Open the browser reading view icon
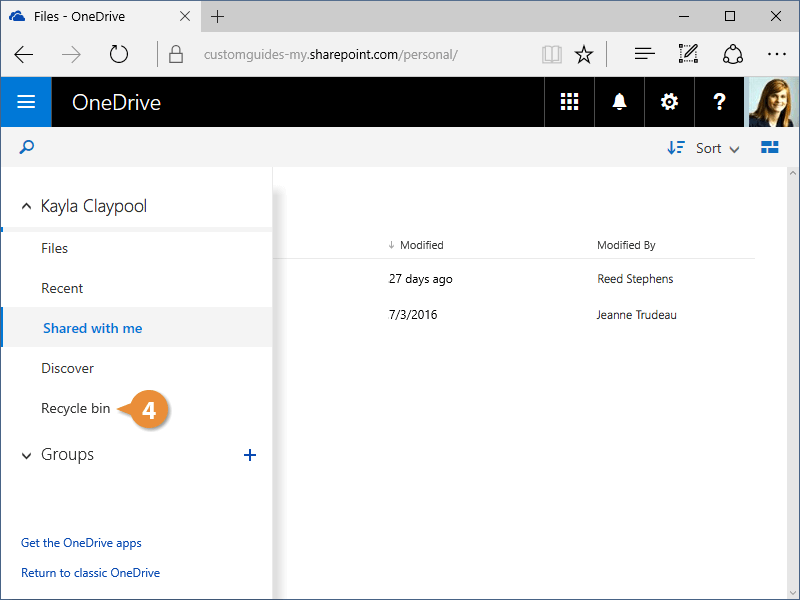 tap(552, 54)
